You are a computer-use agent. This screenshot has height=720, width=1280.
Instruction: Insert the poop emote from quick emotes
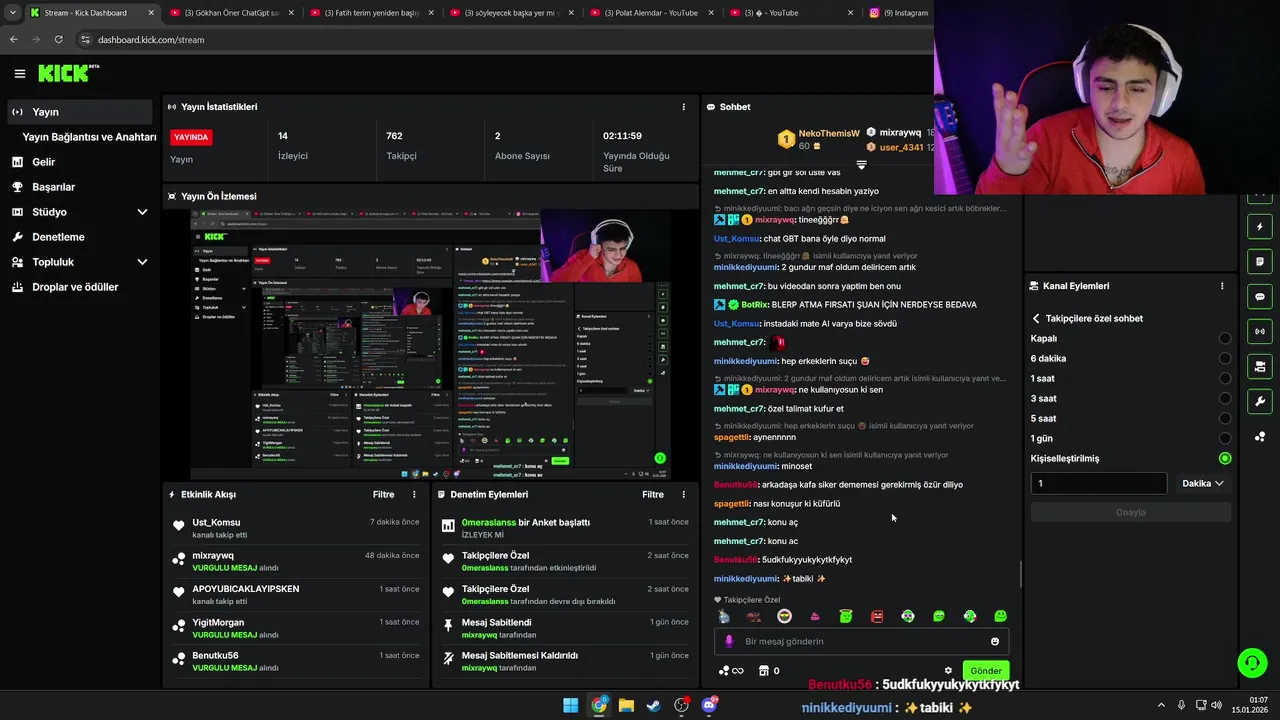[815, 616]
